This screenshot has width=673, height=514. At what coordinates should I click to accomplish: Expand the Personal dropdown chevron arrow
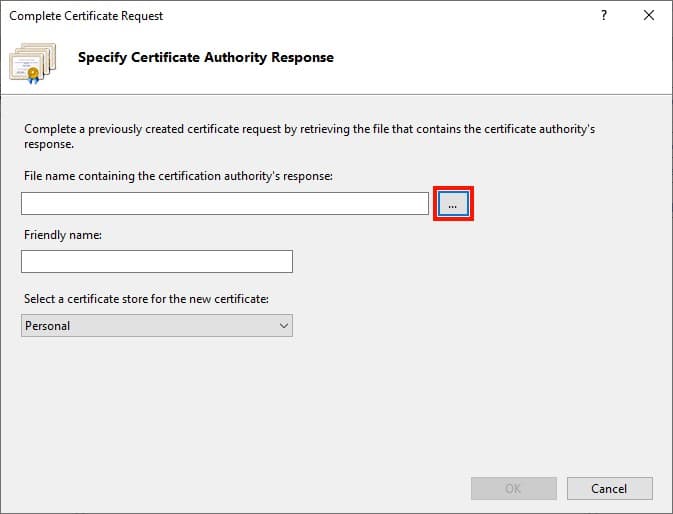click(x=284, y=326)
